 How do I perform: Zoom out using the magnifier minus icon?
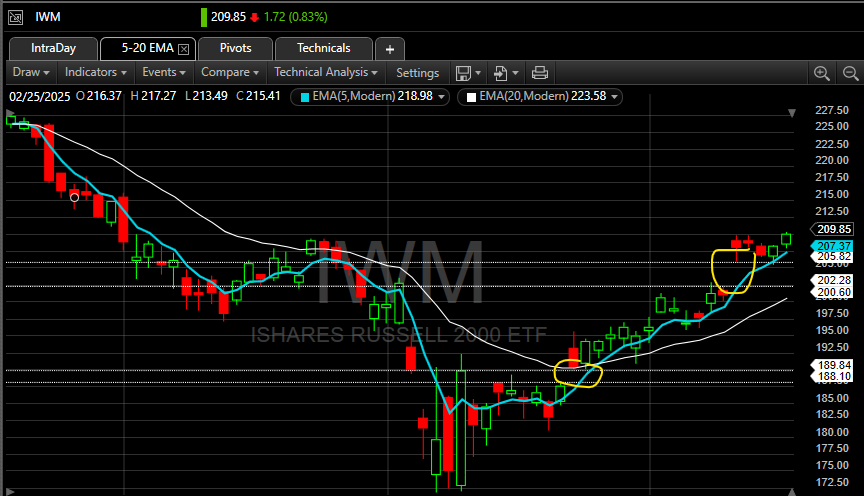[x=848, y=72]
